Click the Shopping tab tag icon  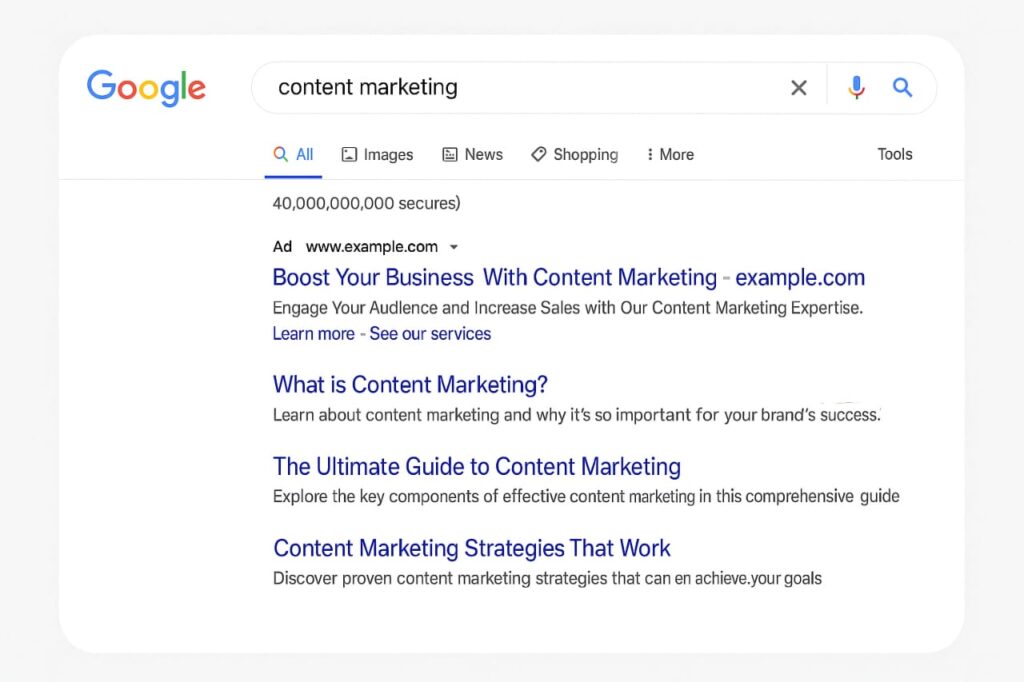tap(538, 154)
